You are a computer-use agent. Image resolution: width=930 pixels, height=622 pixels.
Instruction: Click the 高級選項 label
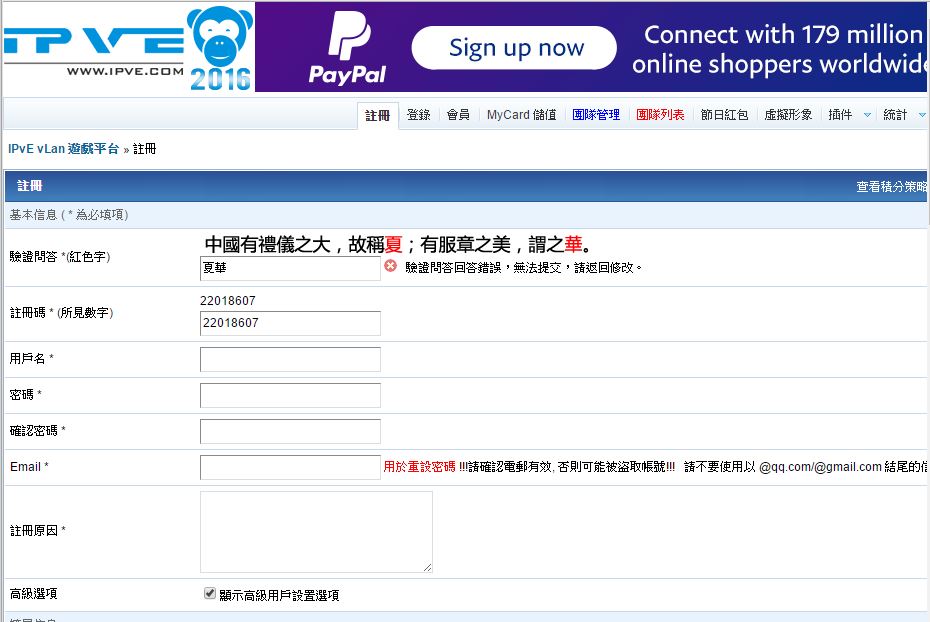[x=34, y=593]
